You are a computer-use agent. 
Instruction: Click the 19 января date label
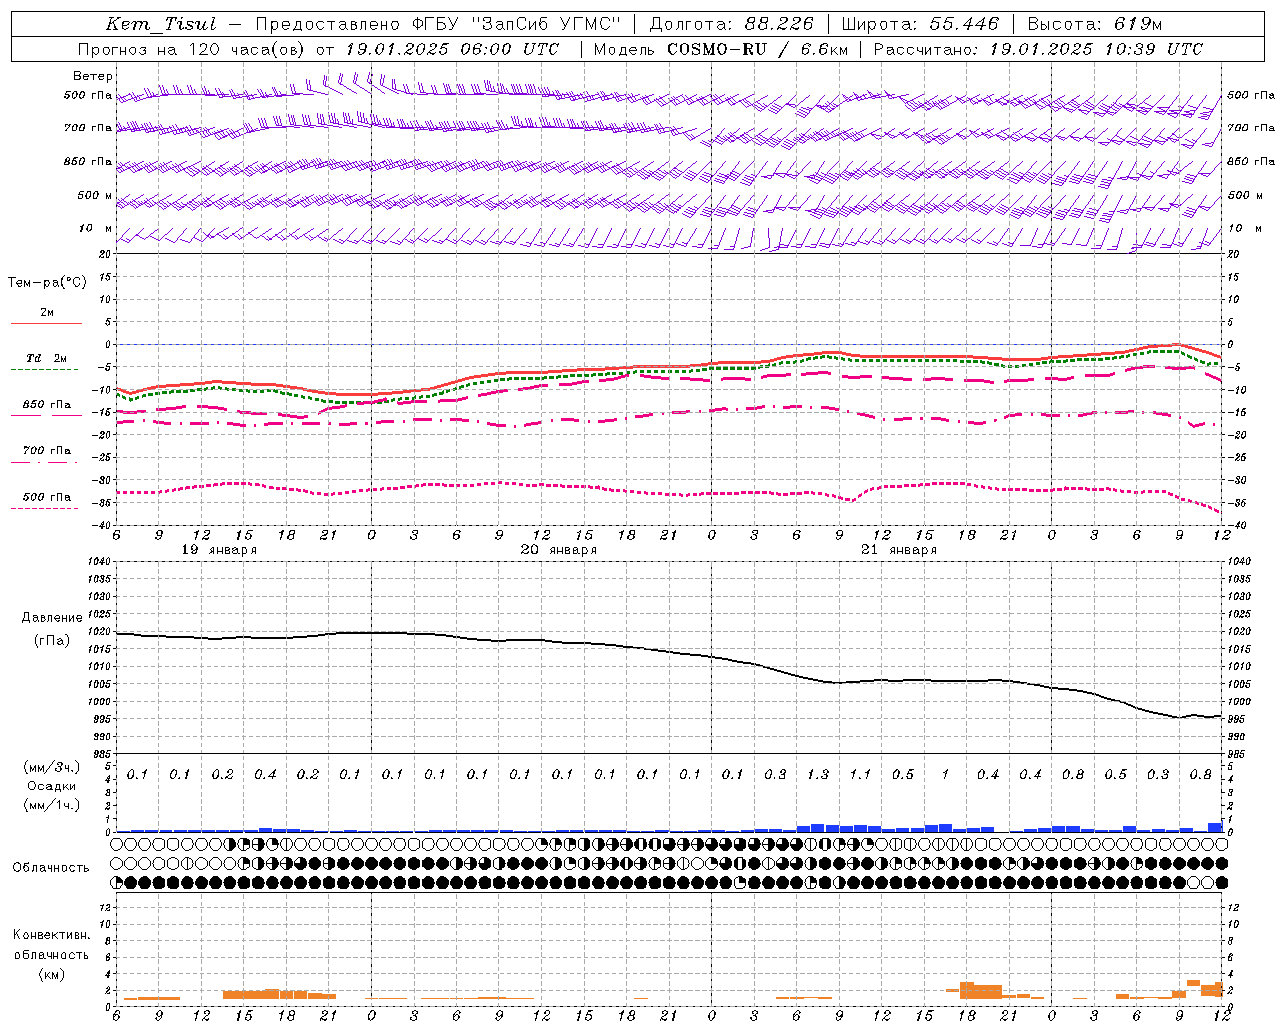pyautogui.click(x=219, y=550)
